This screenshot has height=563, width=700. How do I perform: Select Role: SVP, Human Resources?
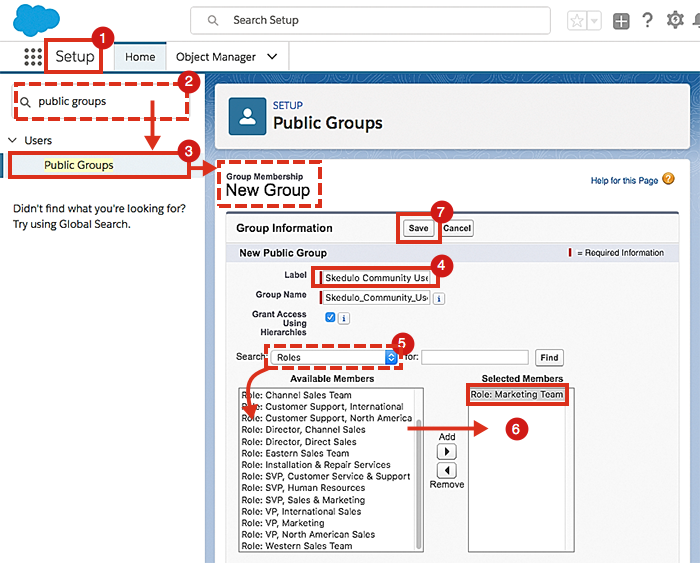click(x=303, y=488)
